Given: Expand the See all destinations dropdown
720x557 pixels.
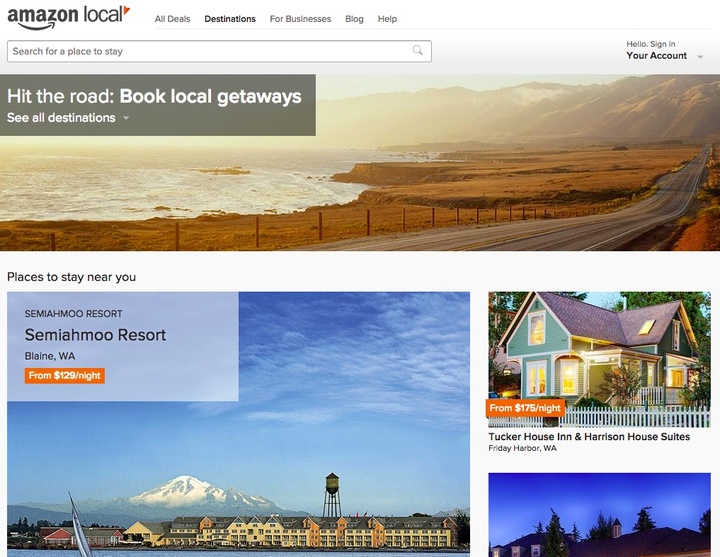Looking at the screenshot, I should click(x=68, y=118).
